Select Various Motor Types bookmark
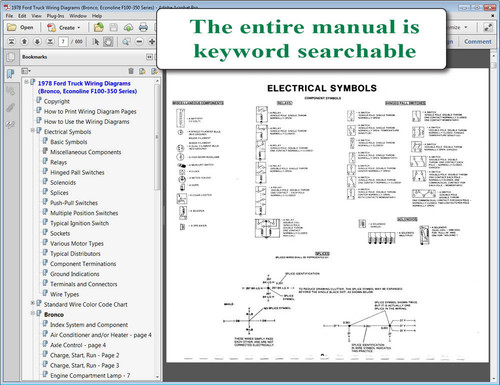500x385 pixels. pyautogui.click(x=77, y=244)
